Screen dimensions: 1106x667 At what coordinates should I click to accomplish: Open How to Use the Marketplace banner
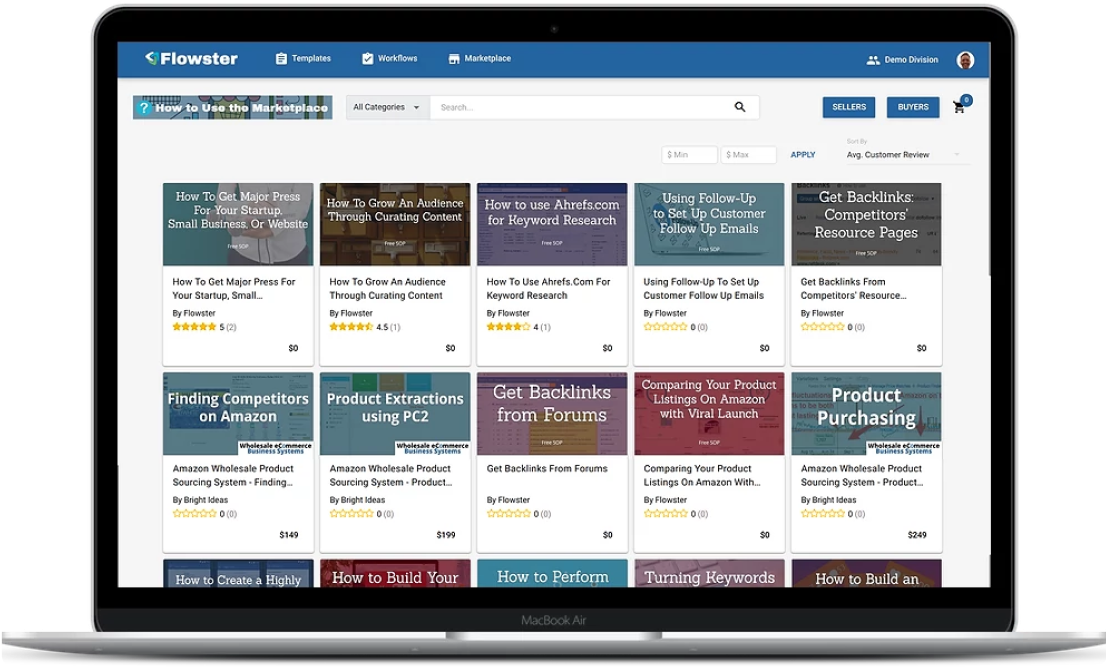tap(233, 108)
